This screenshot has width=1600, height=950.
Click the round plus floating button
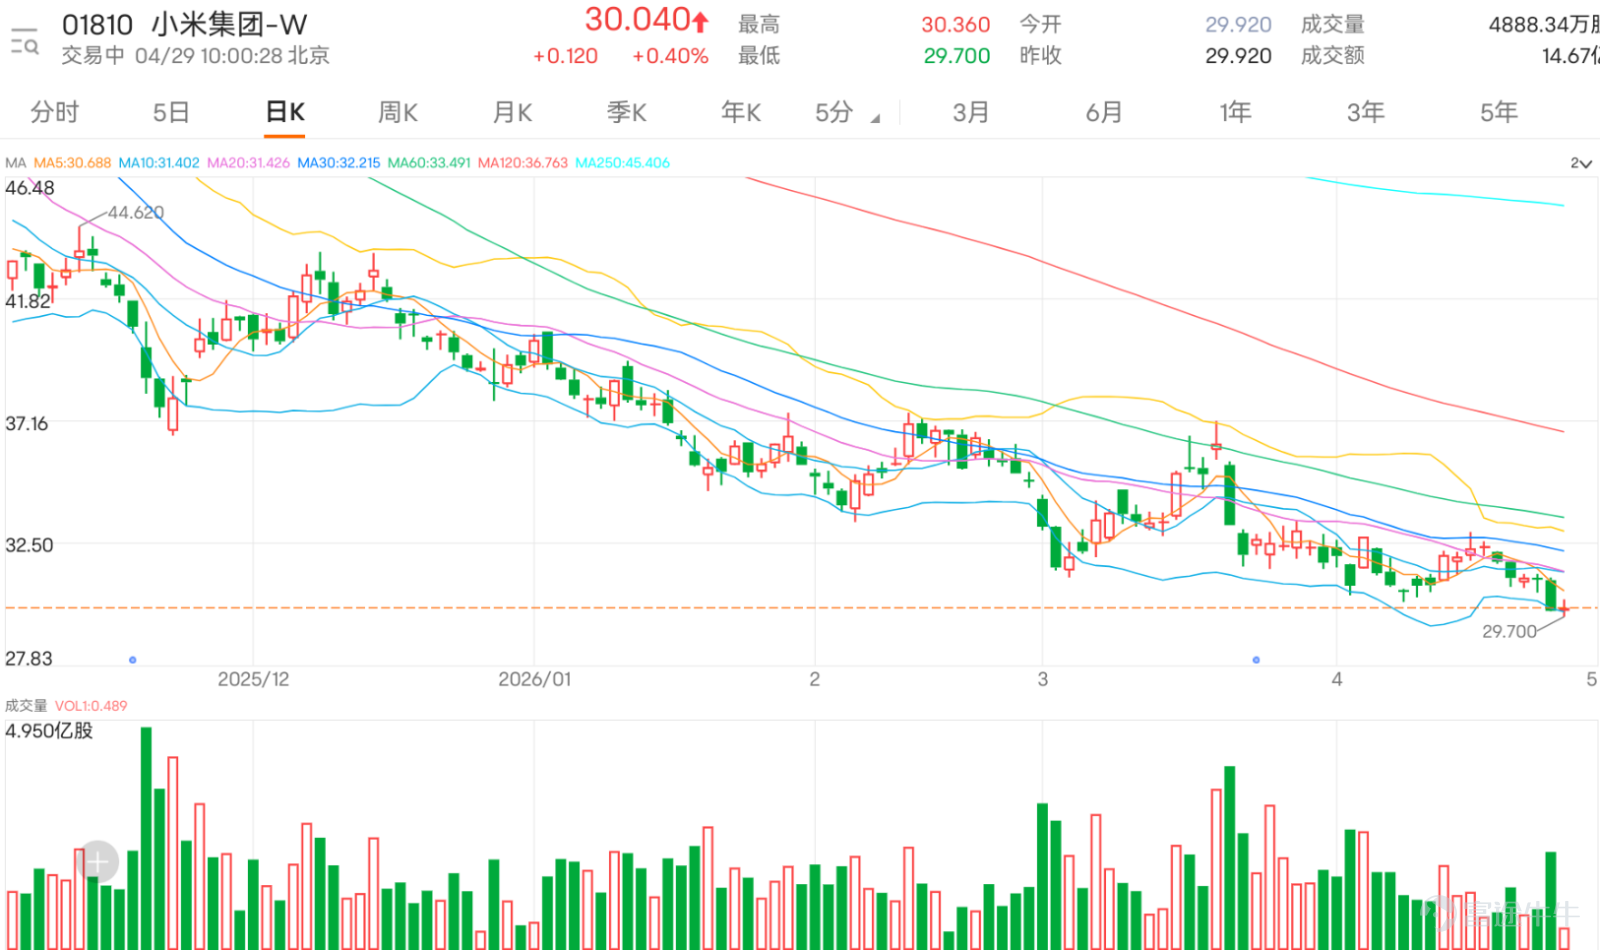[x=97, y=861]
